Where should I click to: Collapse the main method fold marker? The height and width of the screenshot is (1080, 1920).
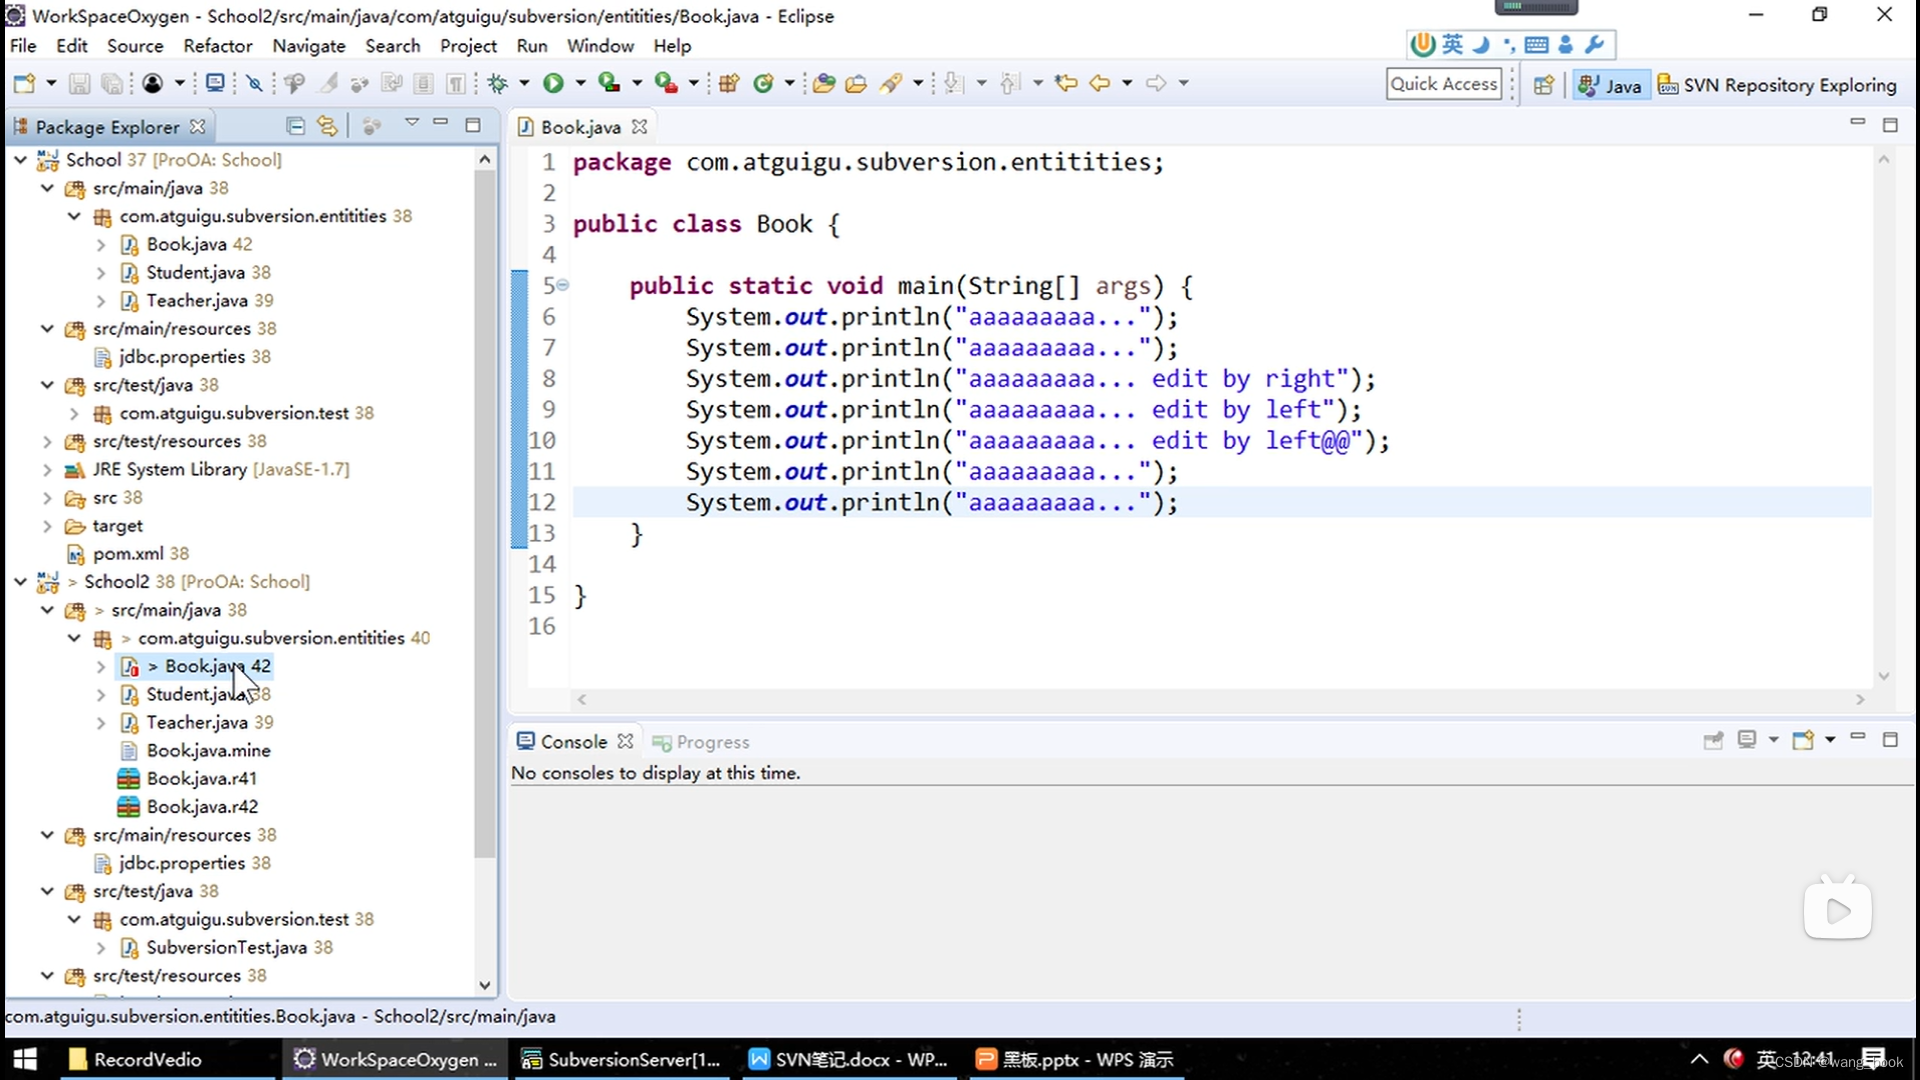[x=563, y=286]
